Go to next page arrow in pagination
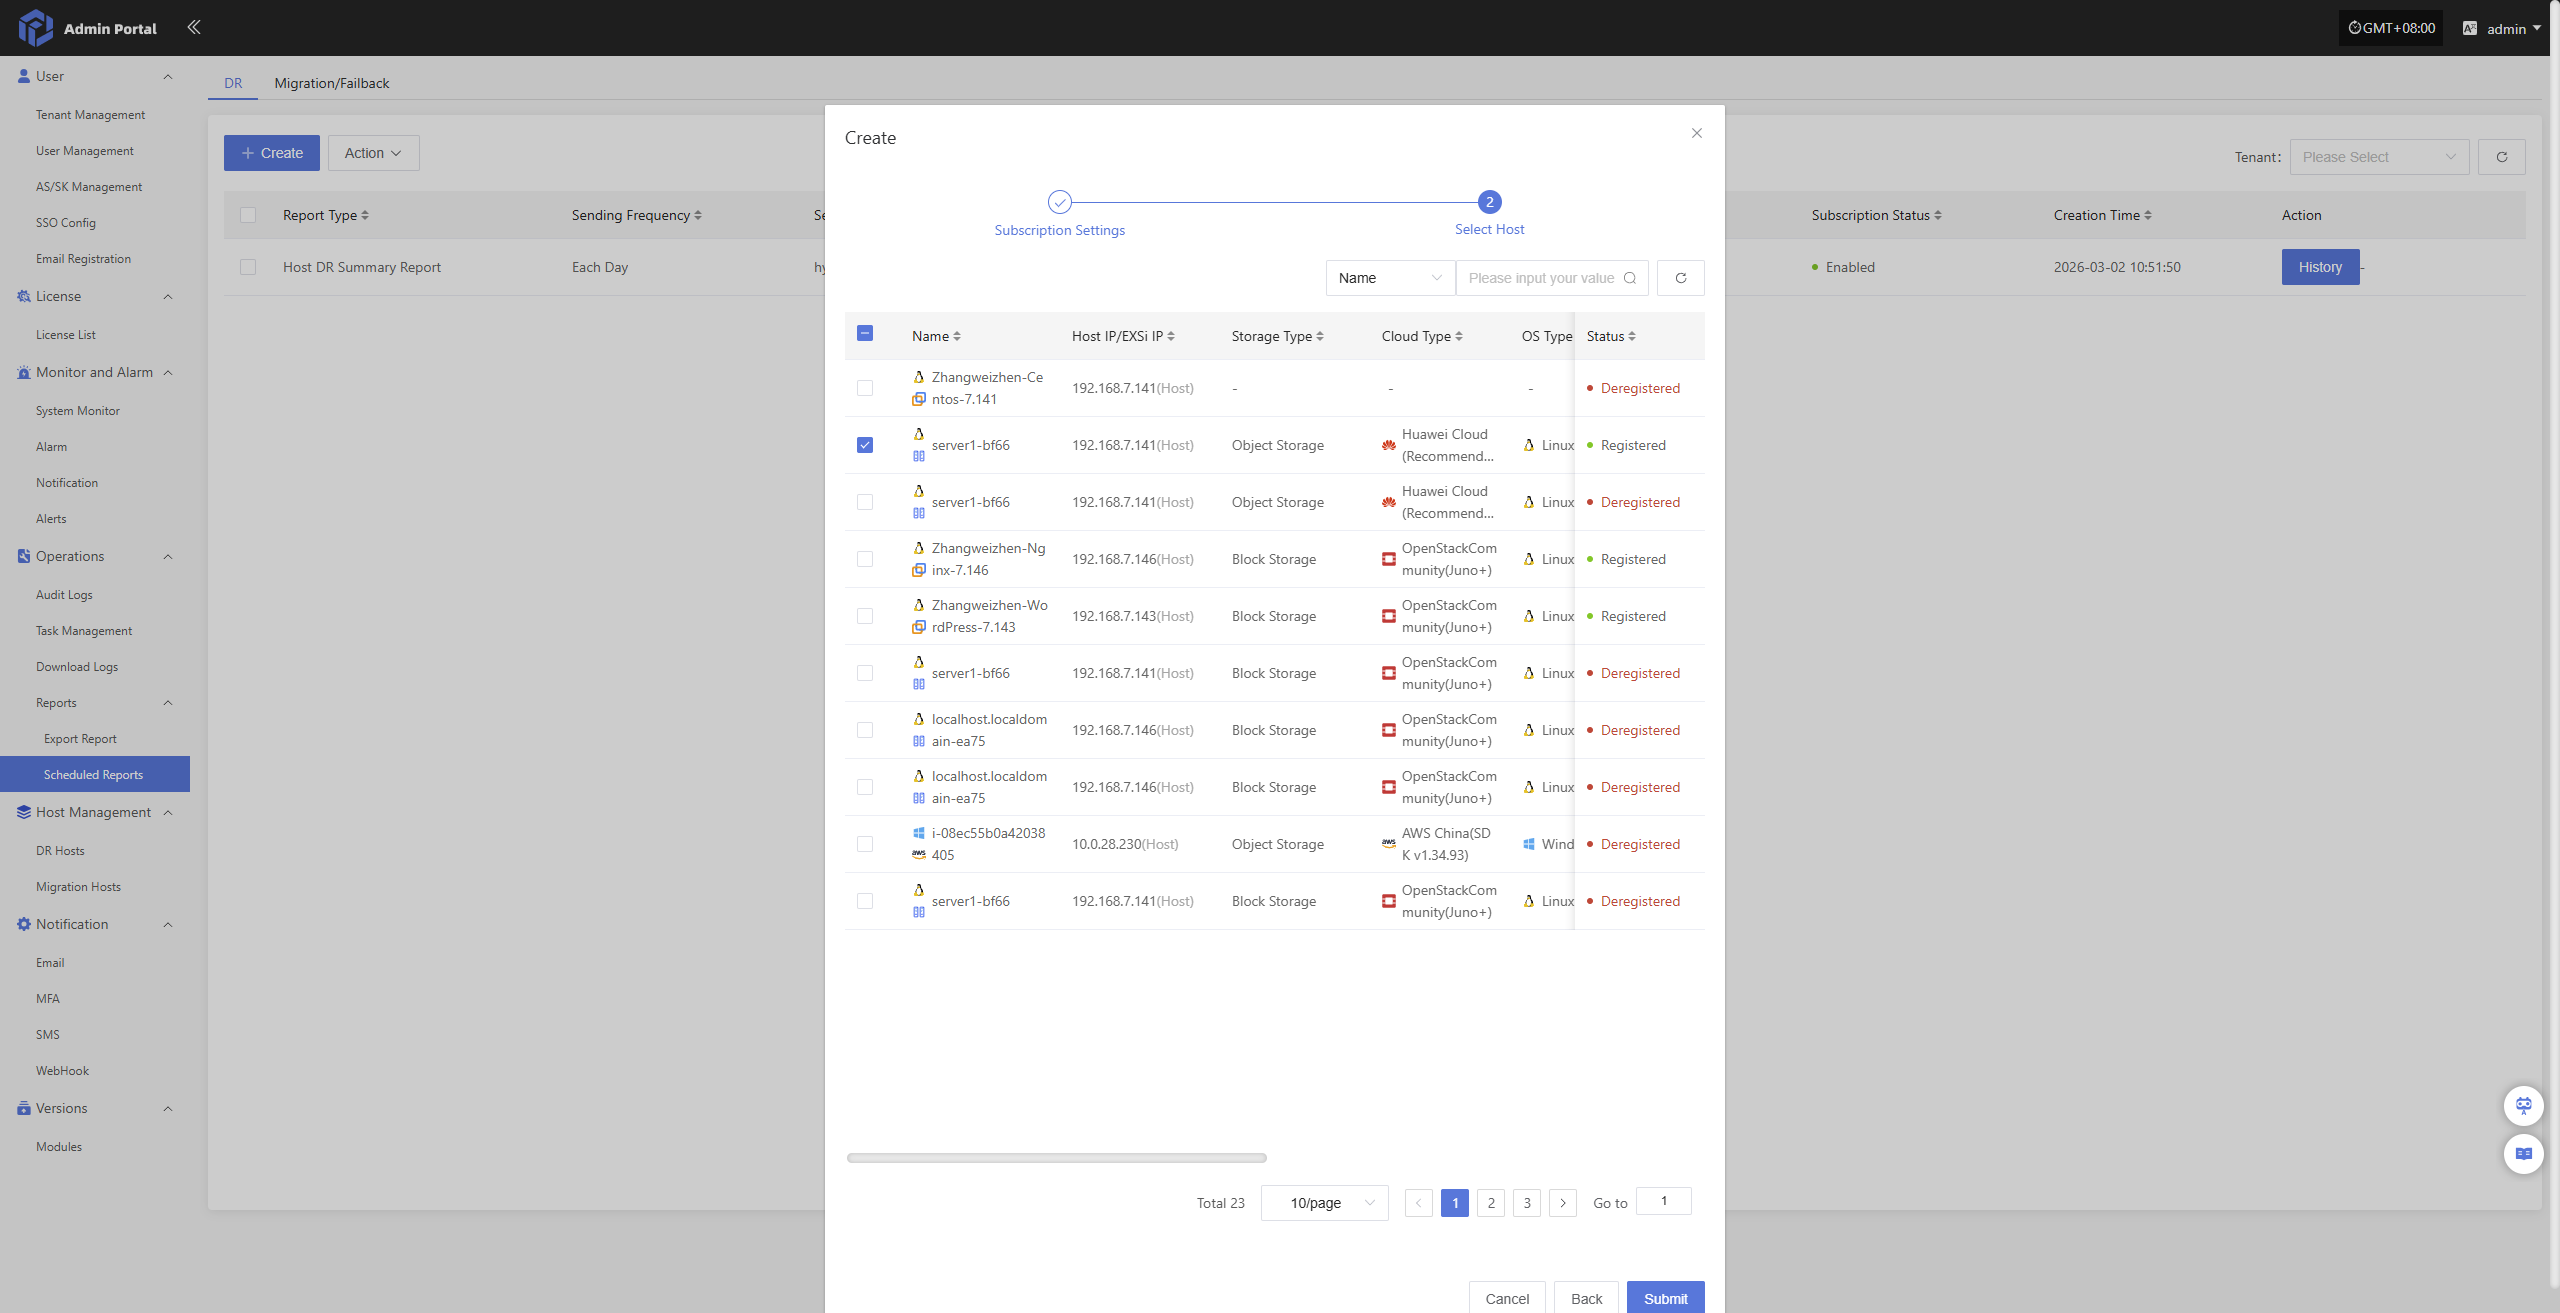 [1562, 1202]
